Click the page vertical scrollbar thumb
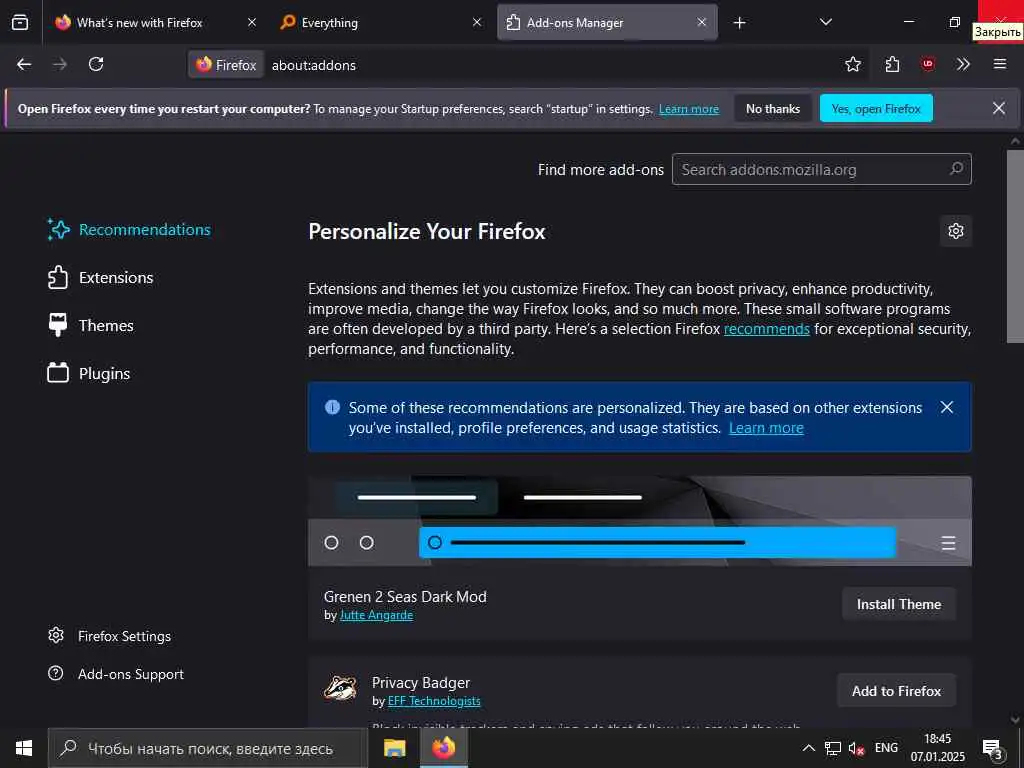The width and height of the screenshot is (1024, 768). coord(1015,246)
